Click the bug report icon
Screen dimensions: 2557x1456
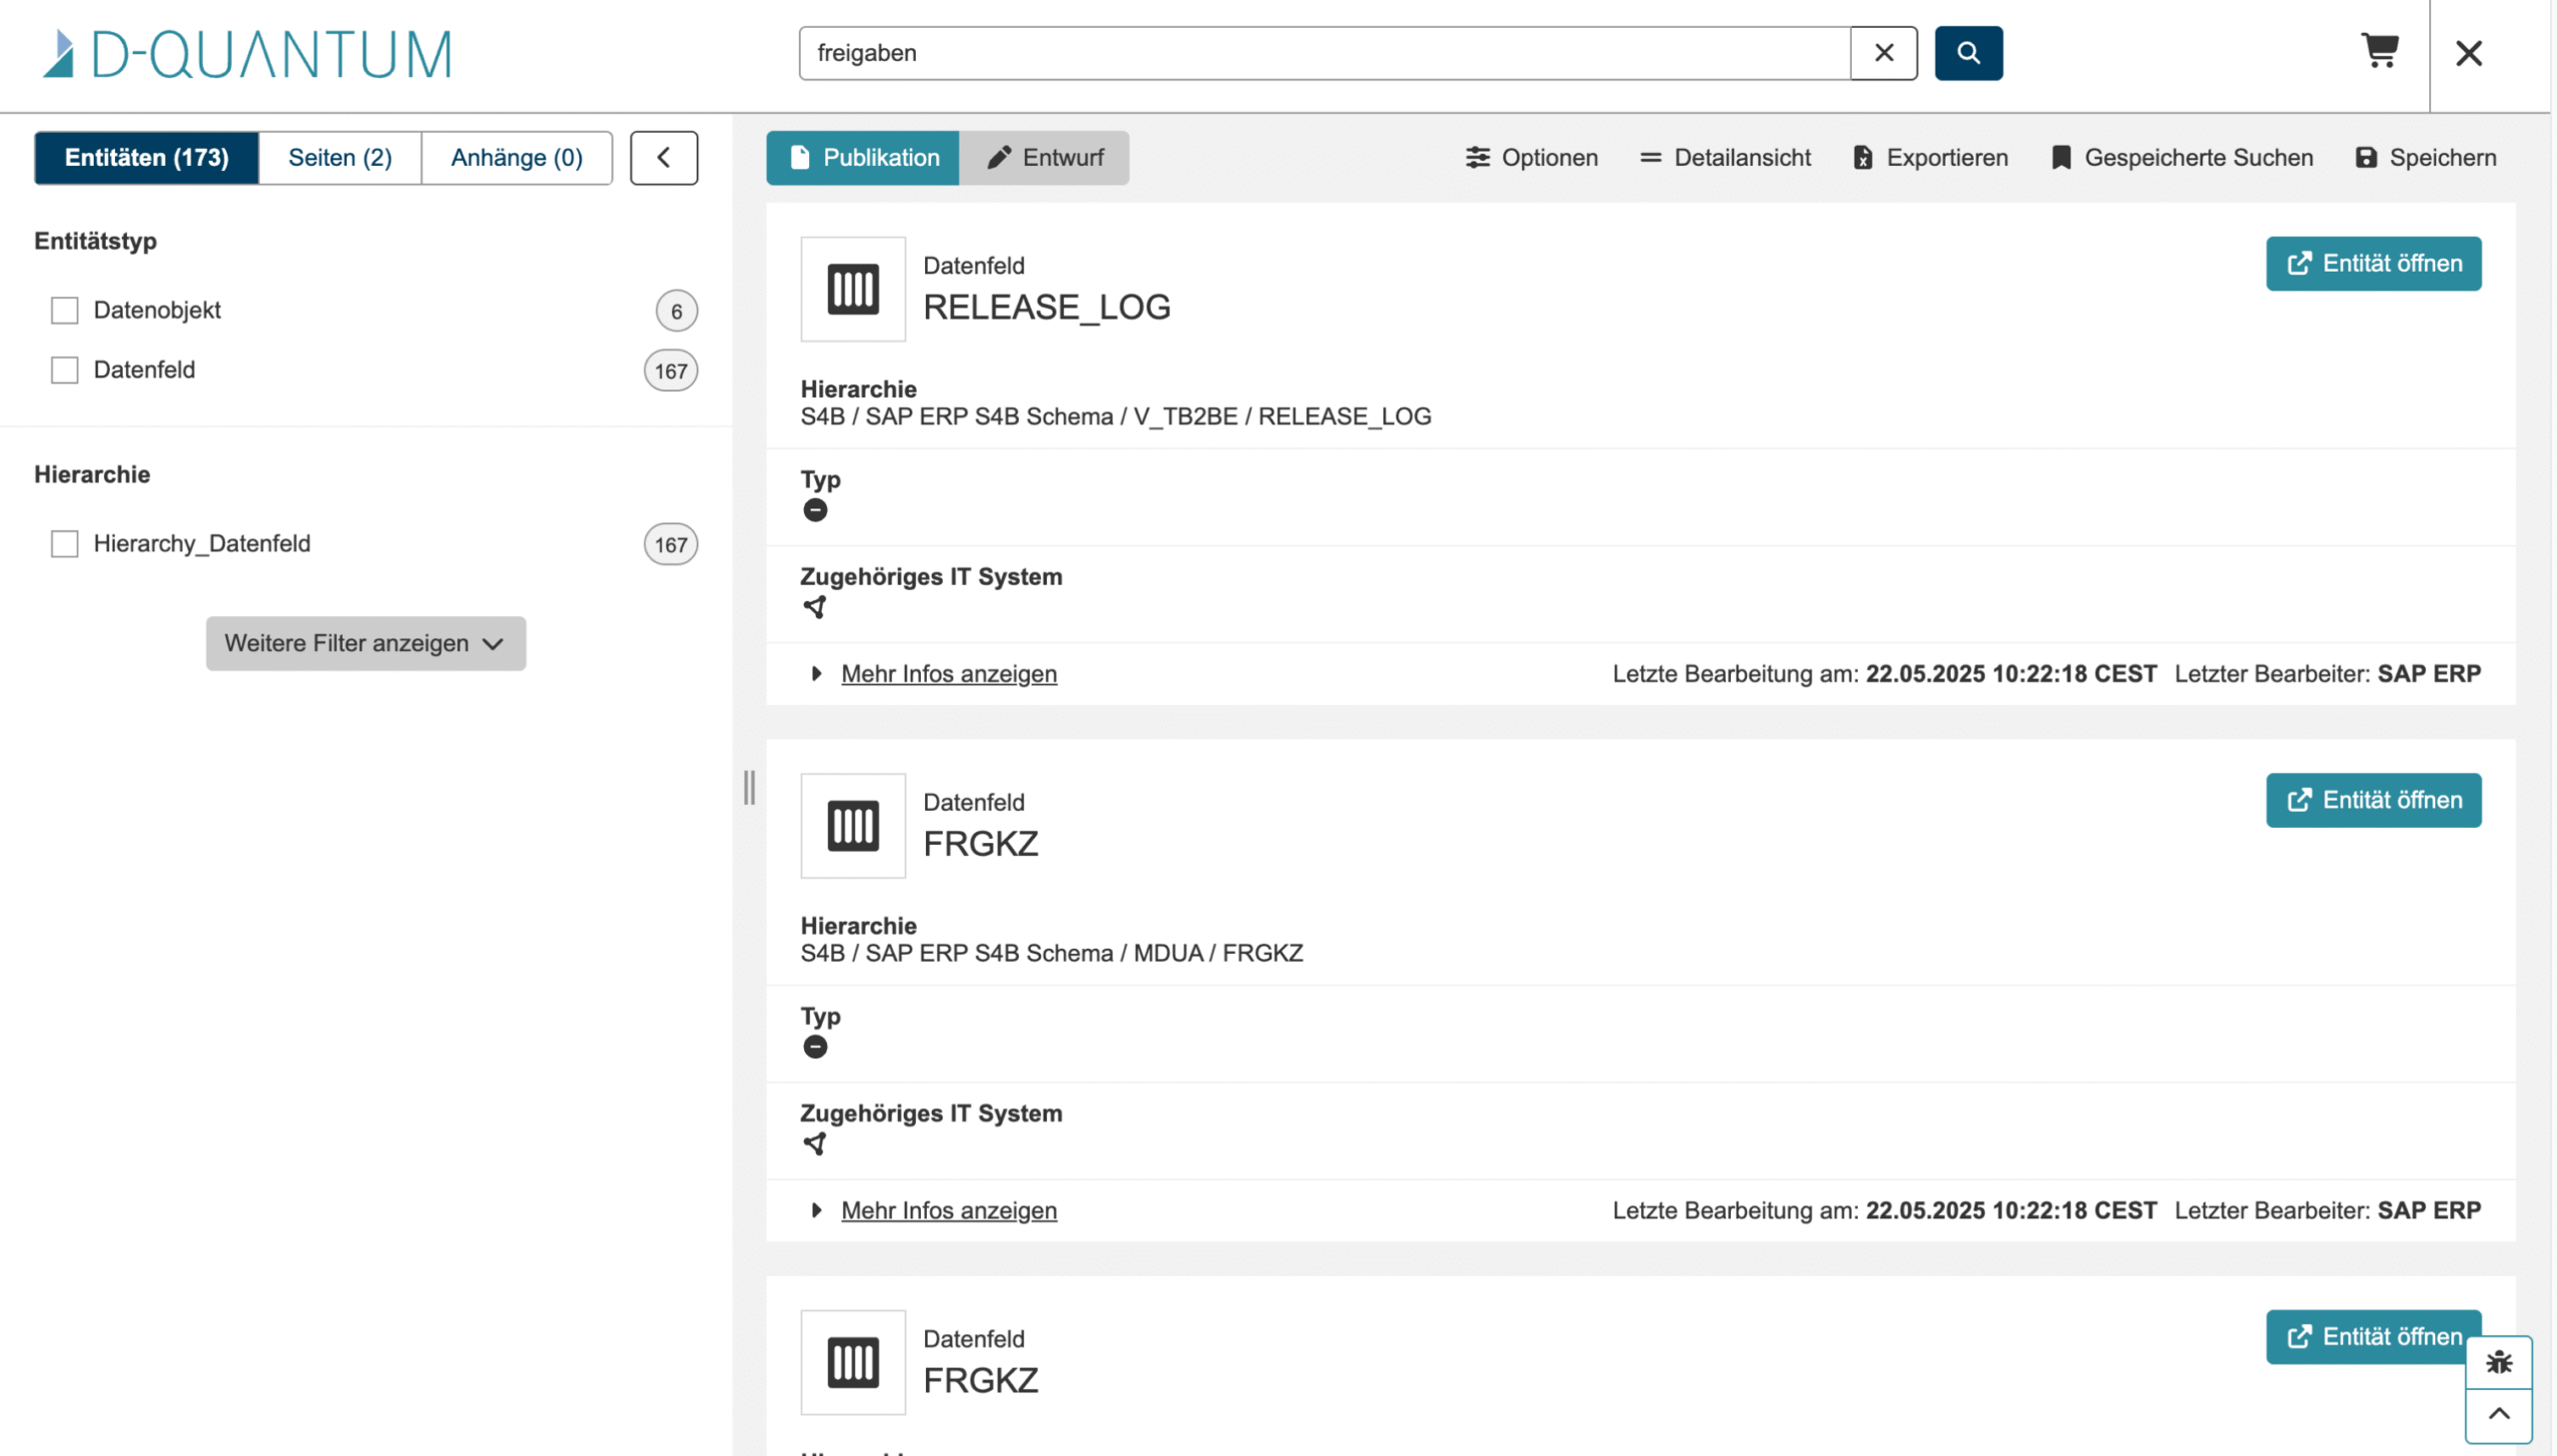(x=2498, y=1362)
